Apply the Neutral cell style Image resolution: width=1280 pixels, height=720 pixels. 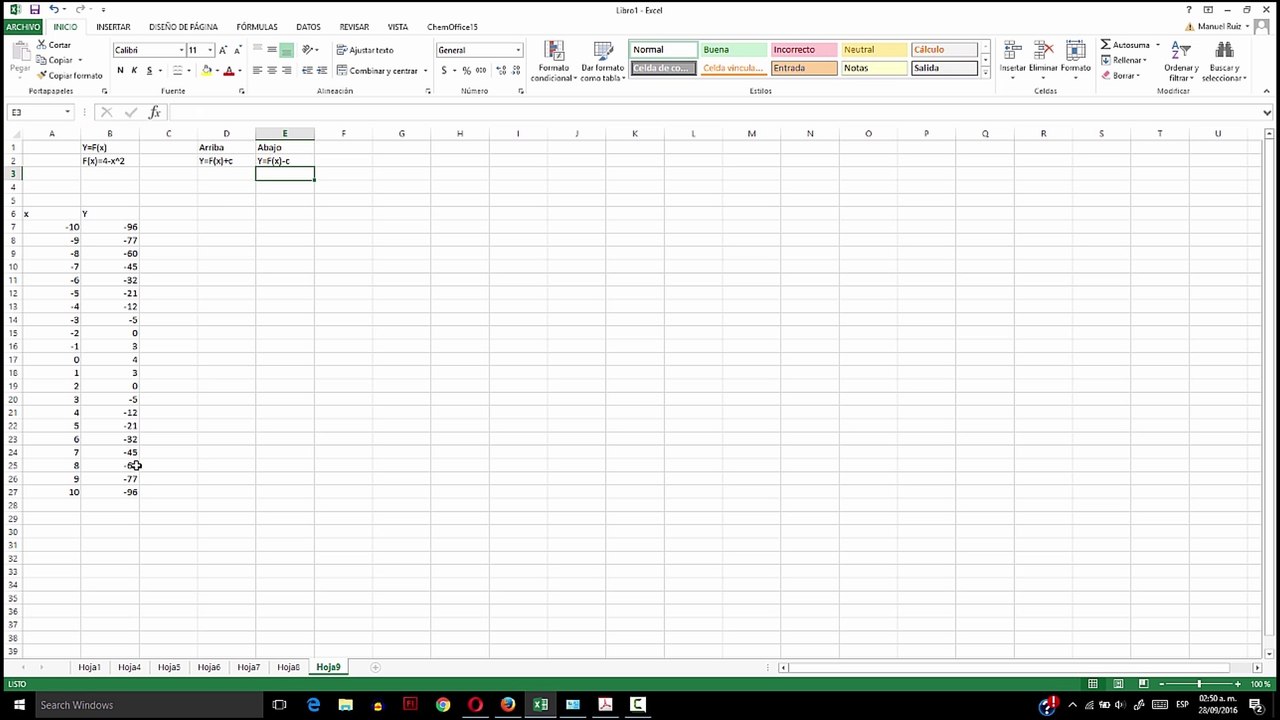pos(873,50)
